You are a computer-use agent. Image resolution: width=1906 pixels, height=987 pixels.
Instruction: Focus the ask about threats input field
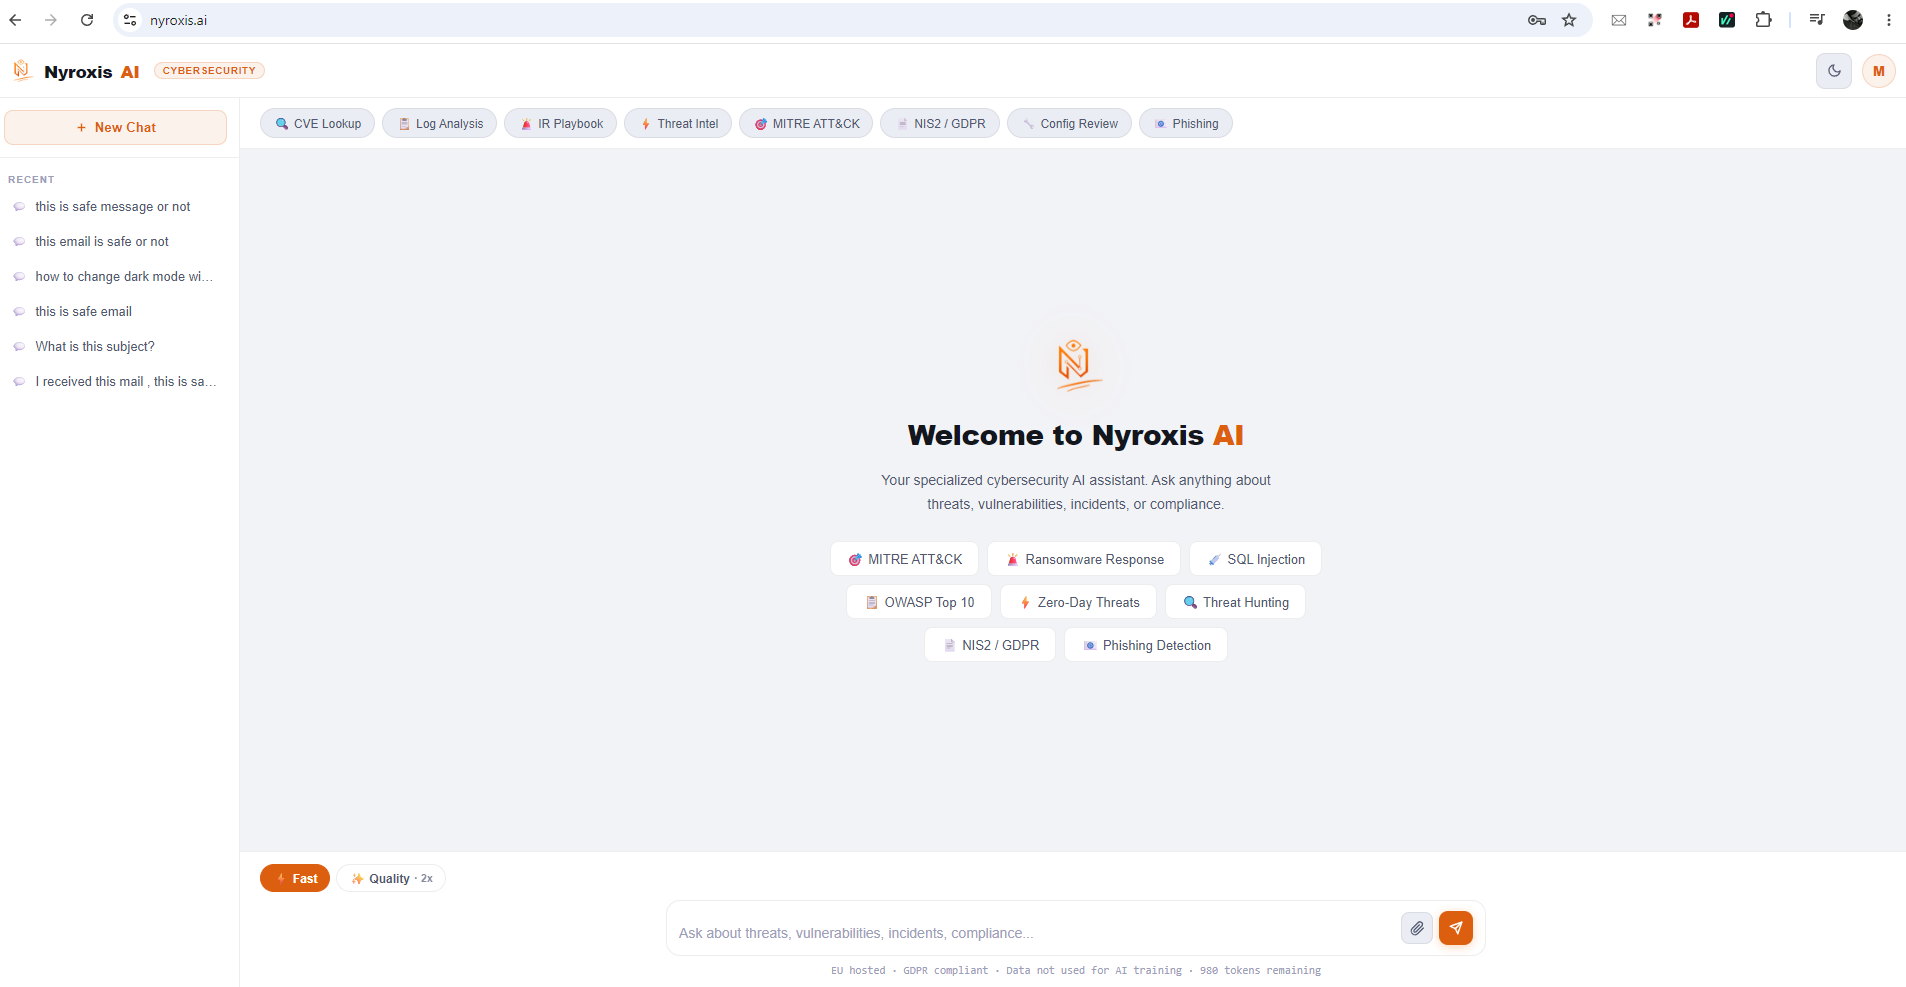click(x=1034, y=932)
